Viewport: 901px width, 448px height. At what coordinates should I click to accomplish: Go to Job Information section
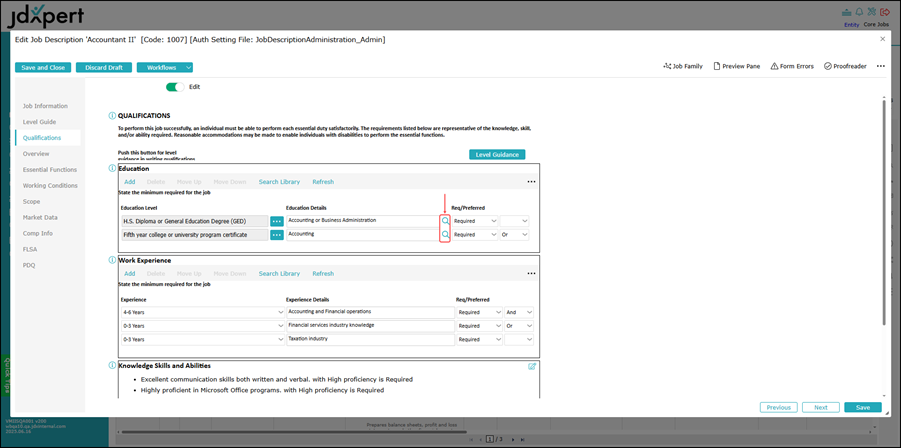(x=45, y=106)
